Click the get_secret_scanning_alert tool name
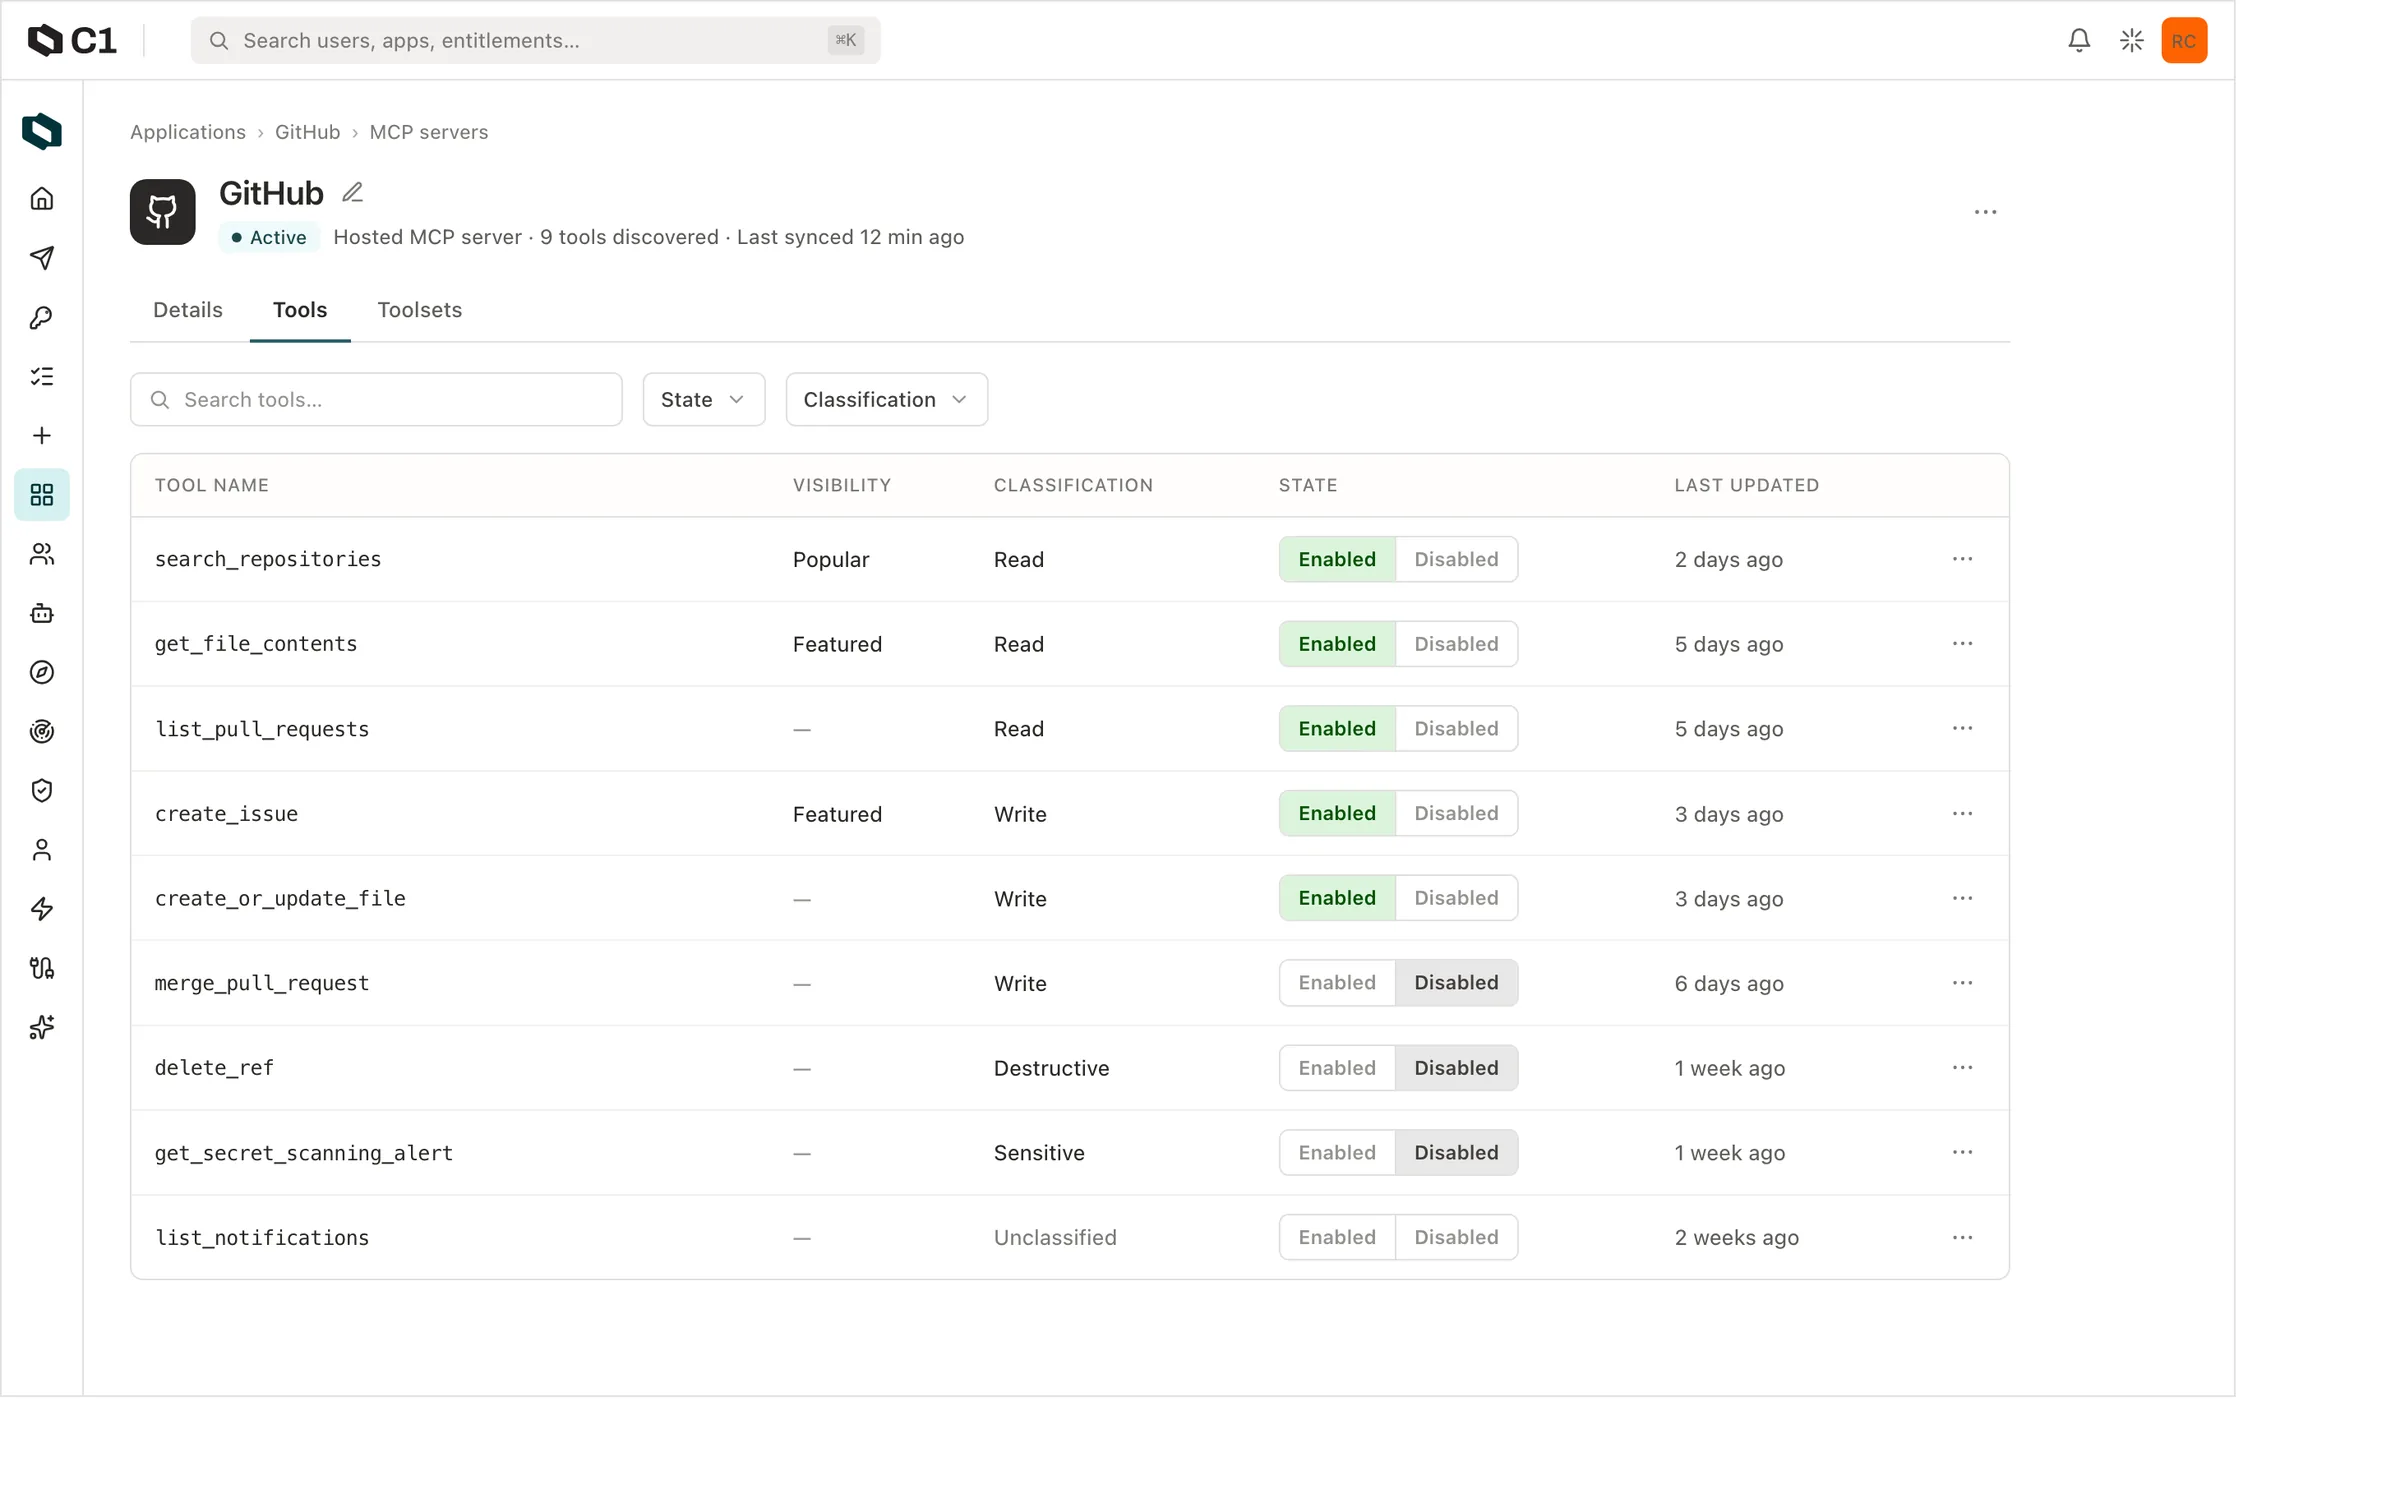2400x1512 pixels. point(304,1153)
